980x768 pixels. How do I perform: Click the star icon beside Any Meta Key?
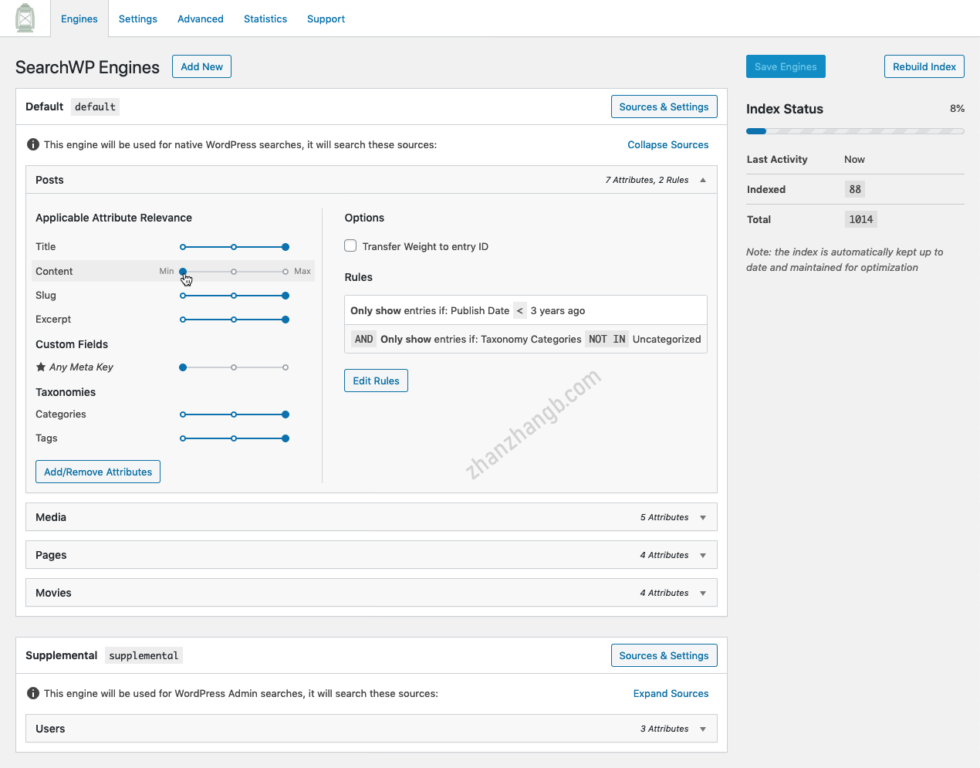(x=41, y=367)
